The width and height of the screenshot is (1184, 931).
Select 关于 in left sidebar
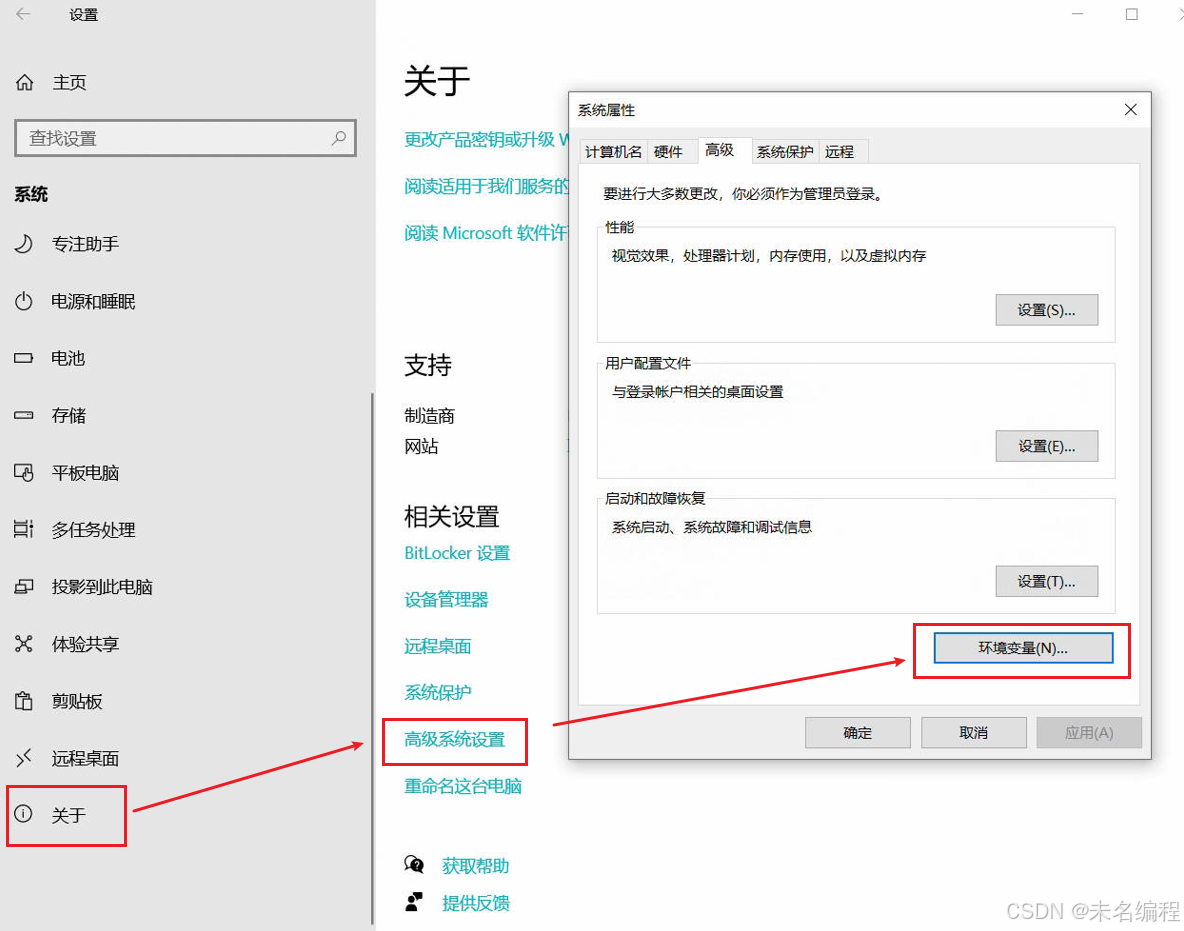(x=69, y=815)
